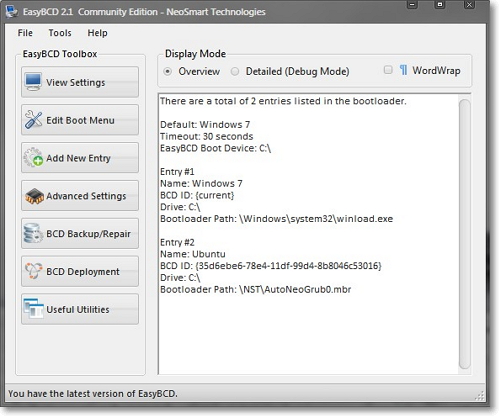Open View Settings page

(x=80, y=82)
